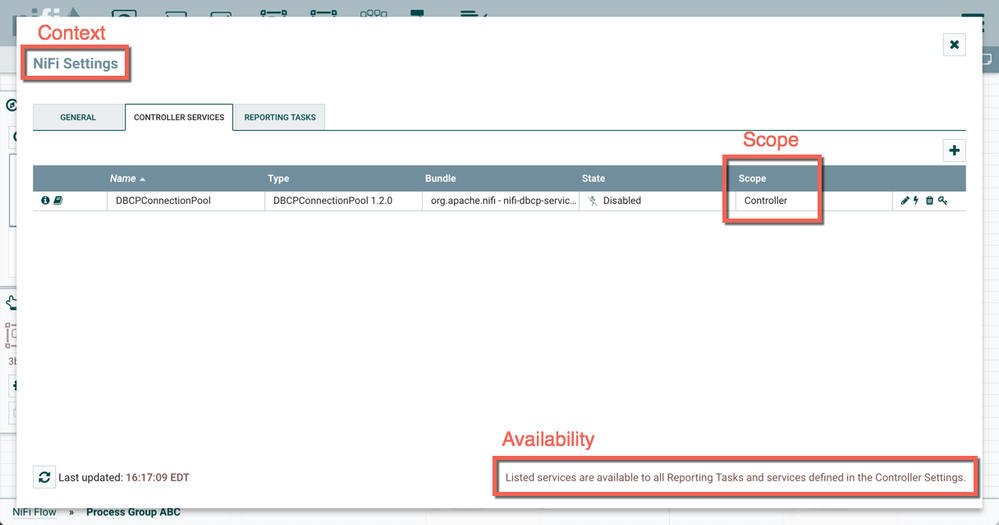Sort by the Type column header

(x=278, y=178)
